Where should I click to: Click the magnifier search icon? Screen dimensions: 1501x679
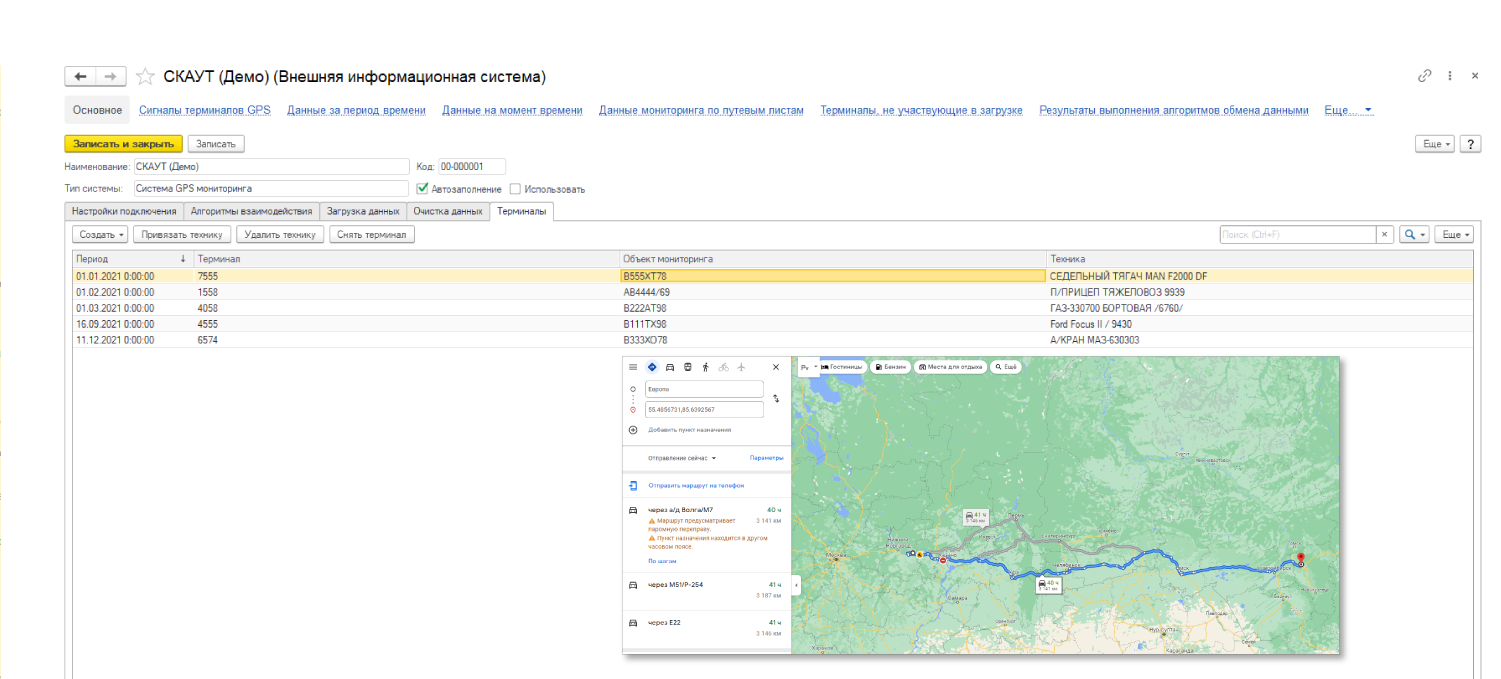(1410, 234)
